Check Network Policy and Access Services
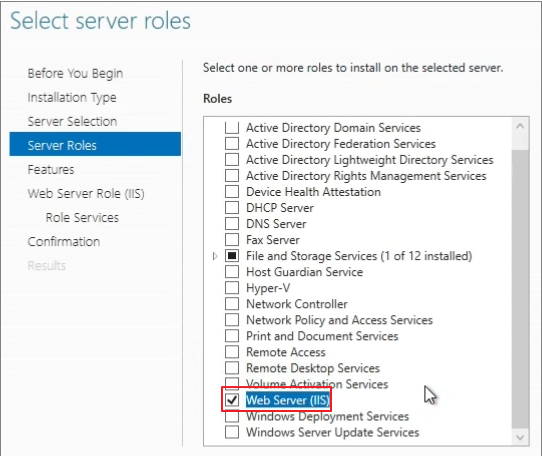542x456 pixels. point(232,320)
